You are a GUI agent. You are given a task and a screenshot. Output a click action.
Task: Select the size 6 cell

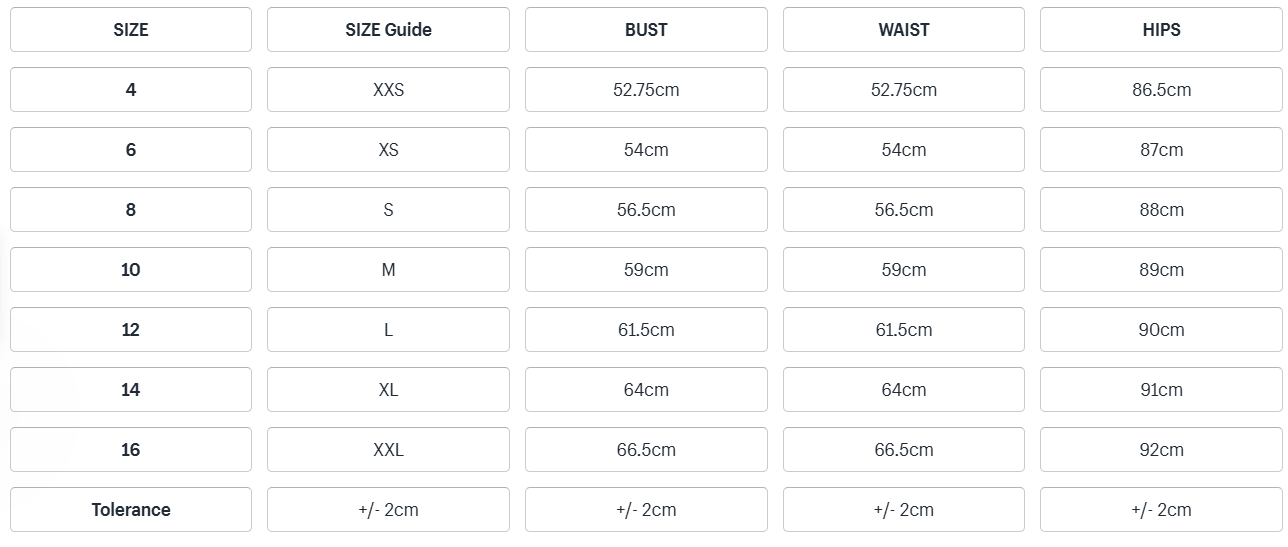pos(131,150)
